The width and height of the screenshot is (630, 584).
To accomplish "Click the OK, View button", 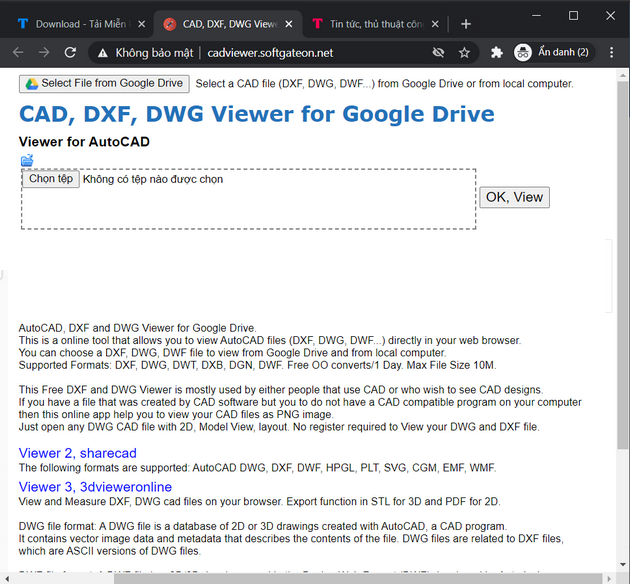I will point(514,197).
